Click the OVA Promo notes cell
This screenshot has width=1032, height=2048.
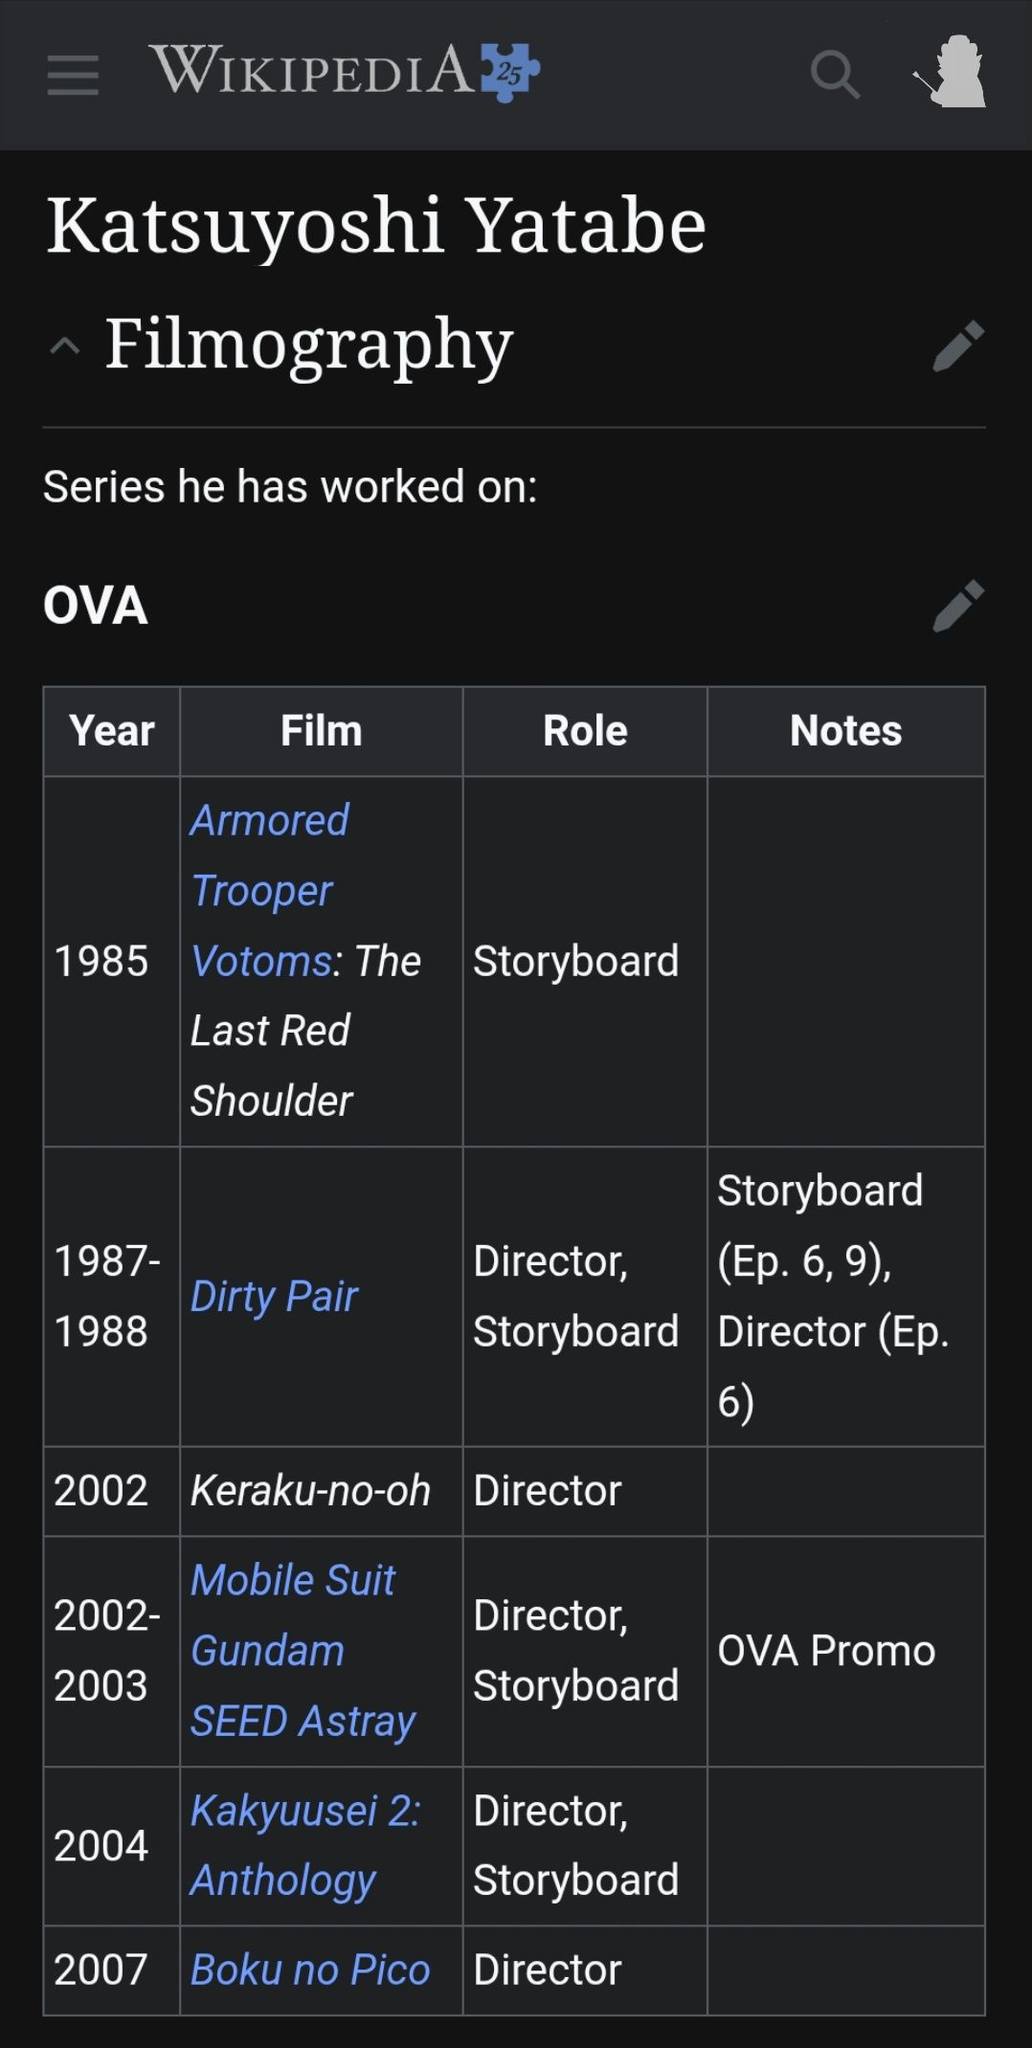point(846,1651)
